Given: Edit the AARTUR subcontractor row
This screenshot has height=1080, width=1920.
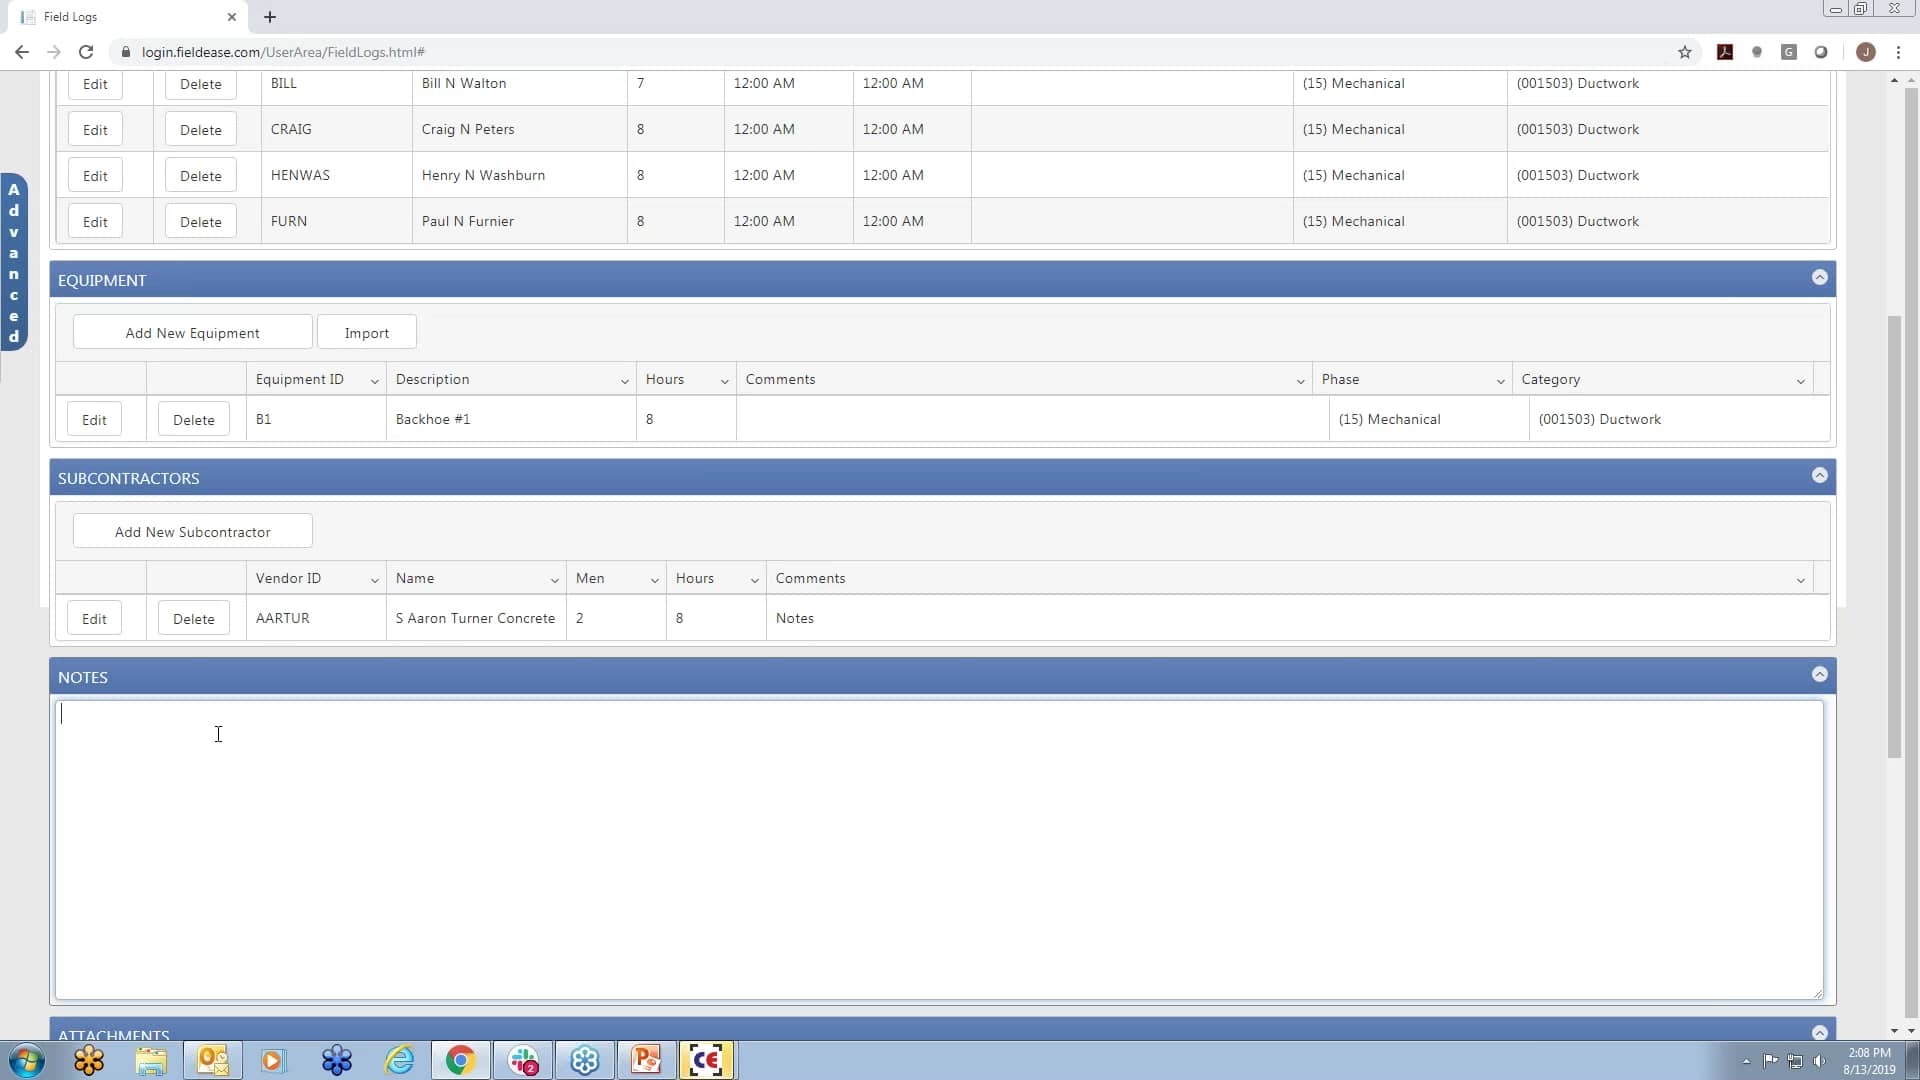Looking at the screenshot, I should click(94, 619).
